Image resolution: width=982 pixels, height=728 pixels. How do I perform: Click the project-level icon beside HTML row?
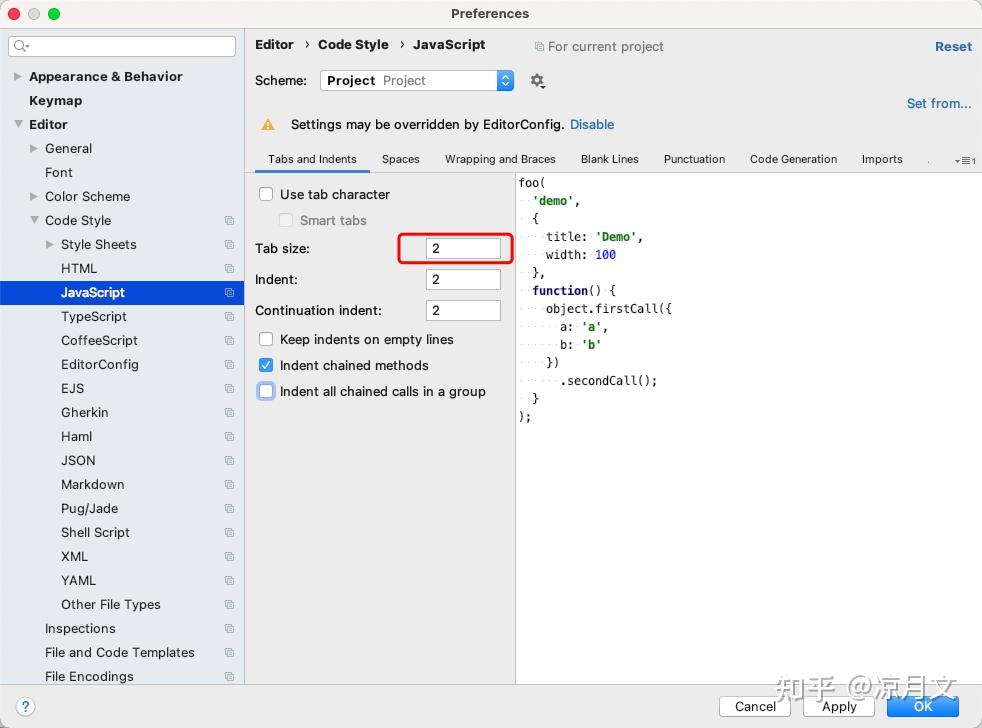click(229, 269)
